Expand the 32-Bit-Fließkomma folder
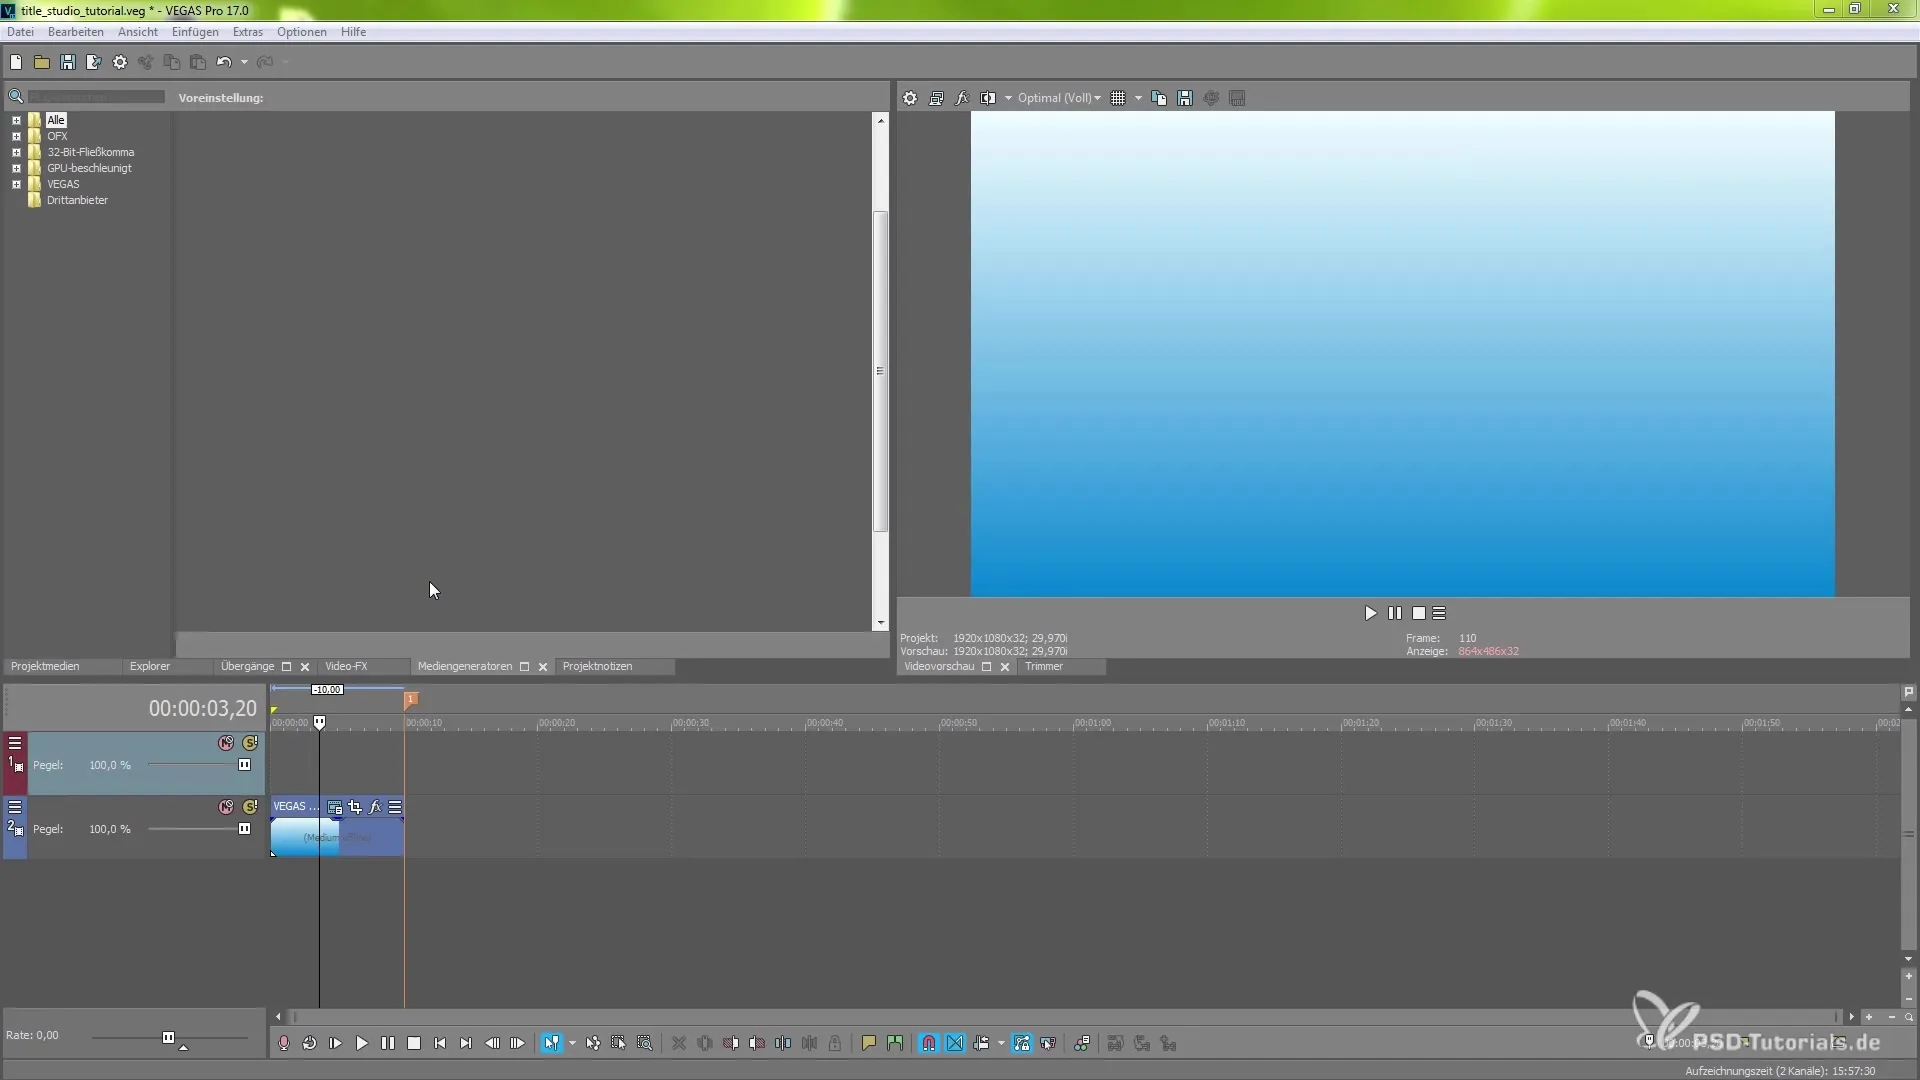 point(16,152)
